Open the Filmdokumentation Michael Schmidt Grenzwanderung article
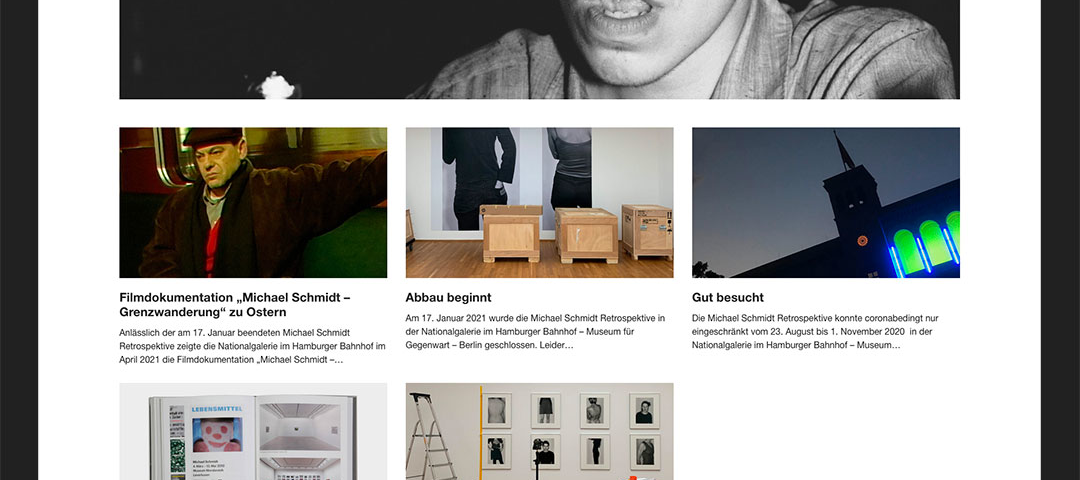The width and height of the screenshot is (1080, 480). [235, 304]
